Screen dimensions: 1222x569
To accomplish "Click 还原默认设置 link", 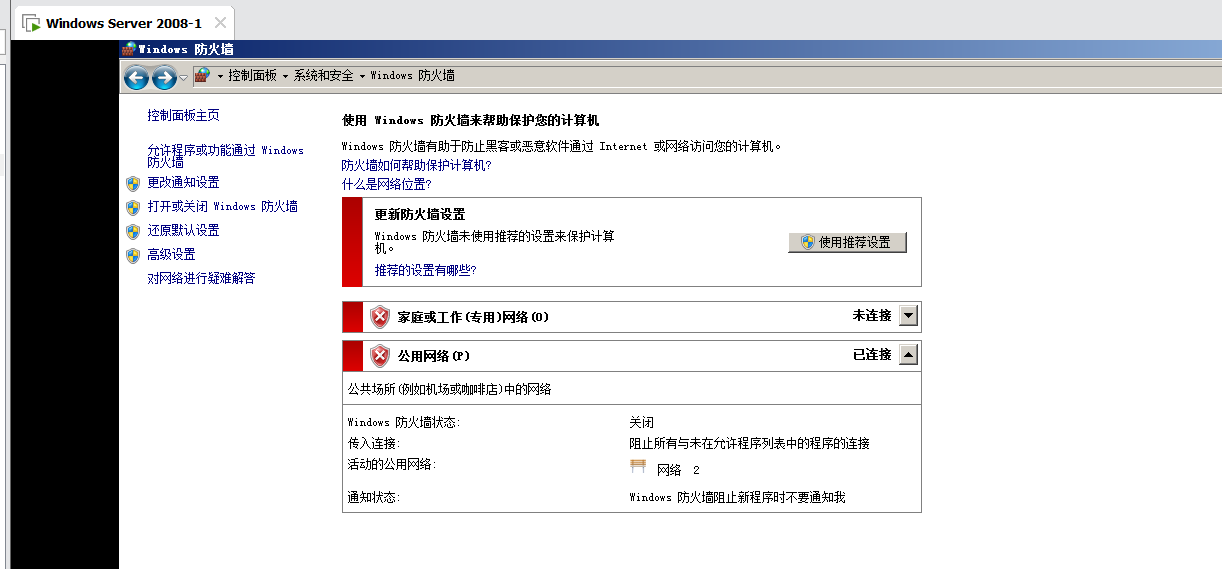I will pos(183,231).
